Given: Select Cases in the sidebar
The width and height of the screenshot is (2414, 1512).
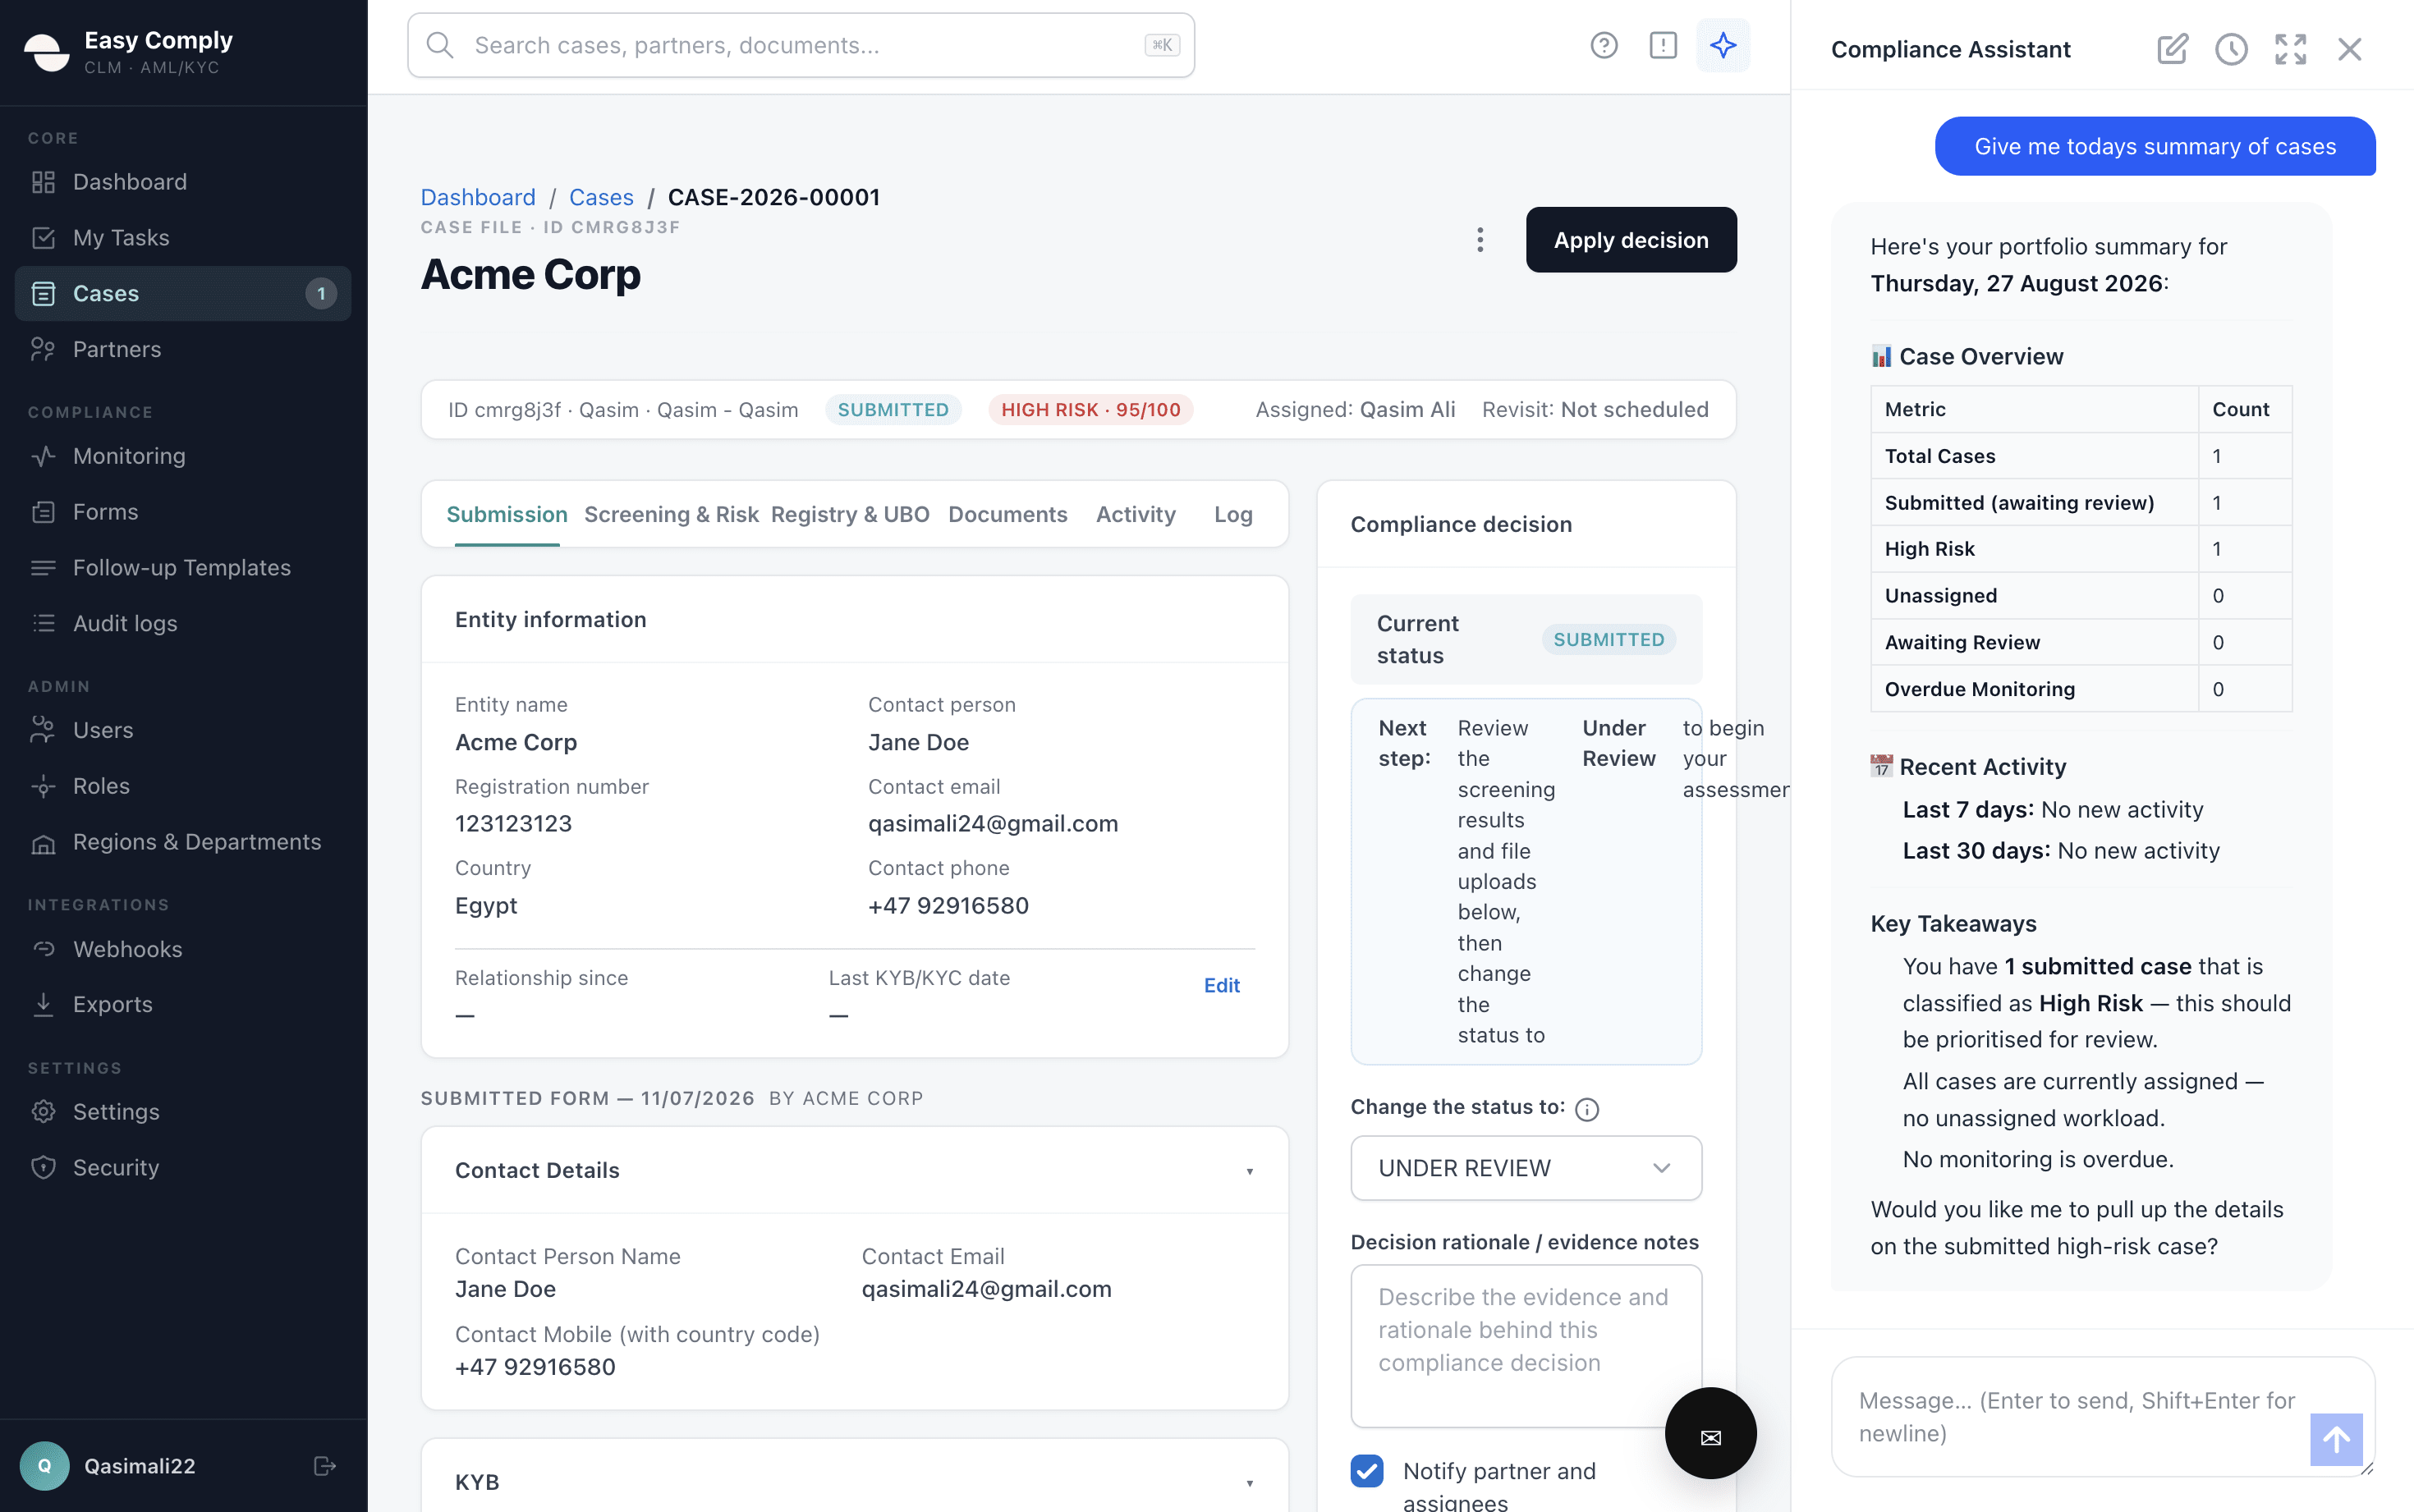Looking at the screenshot, I should point(183,293).
